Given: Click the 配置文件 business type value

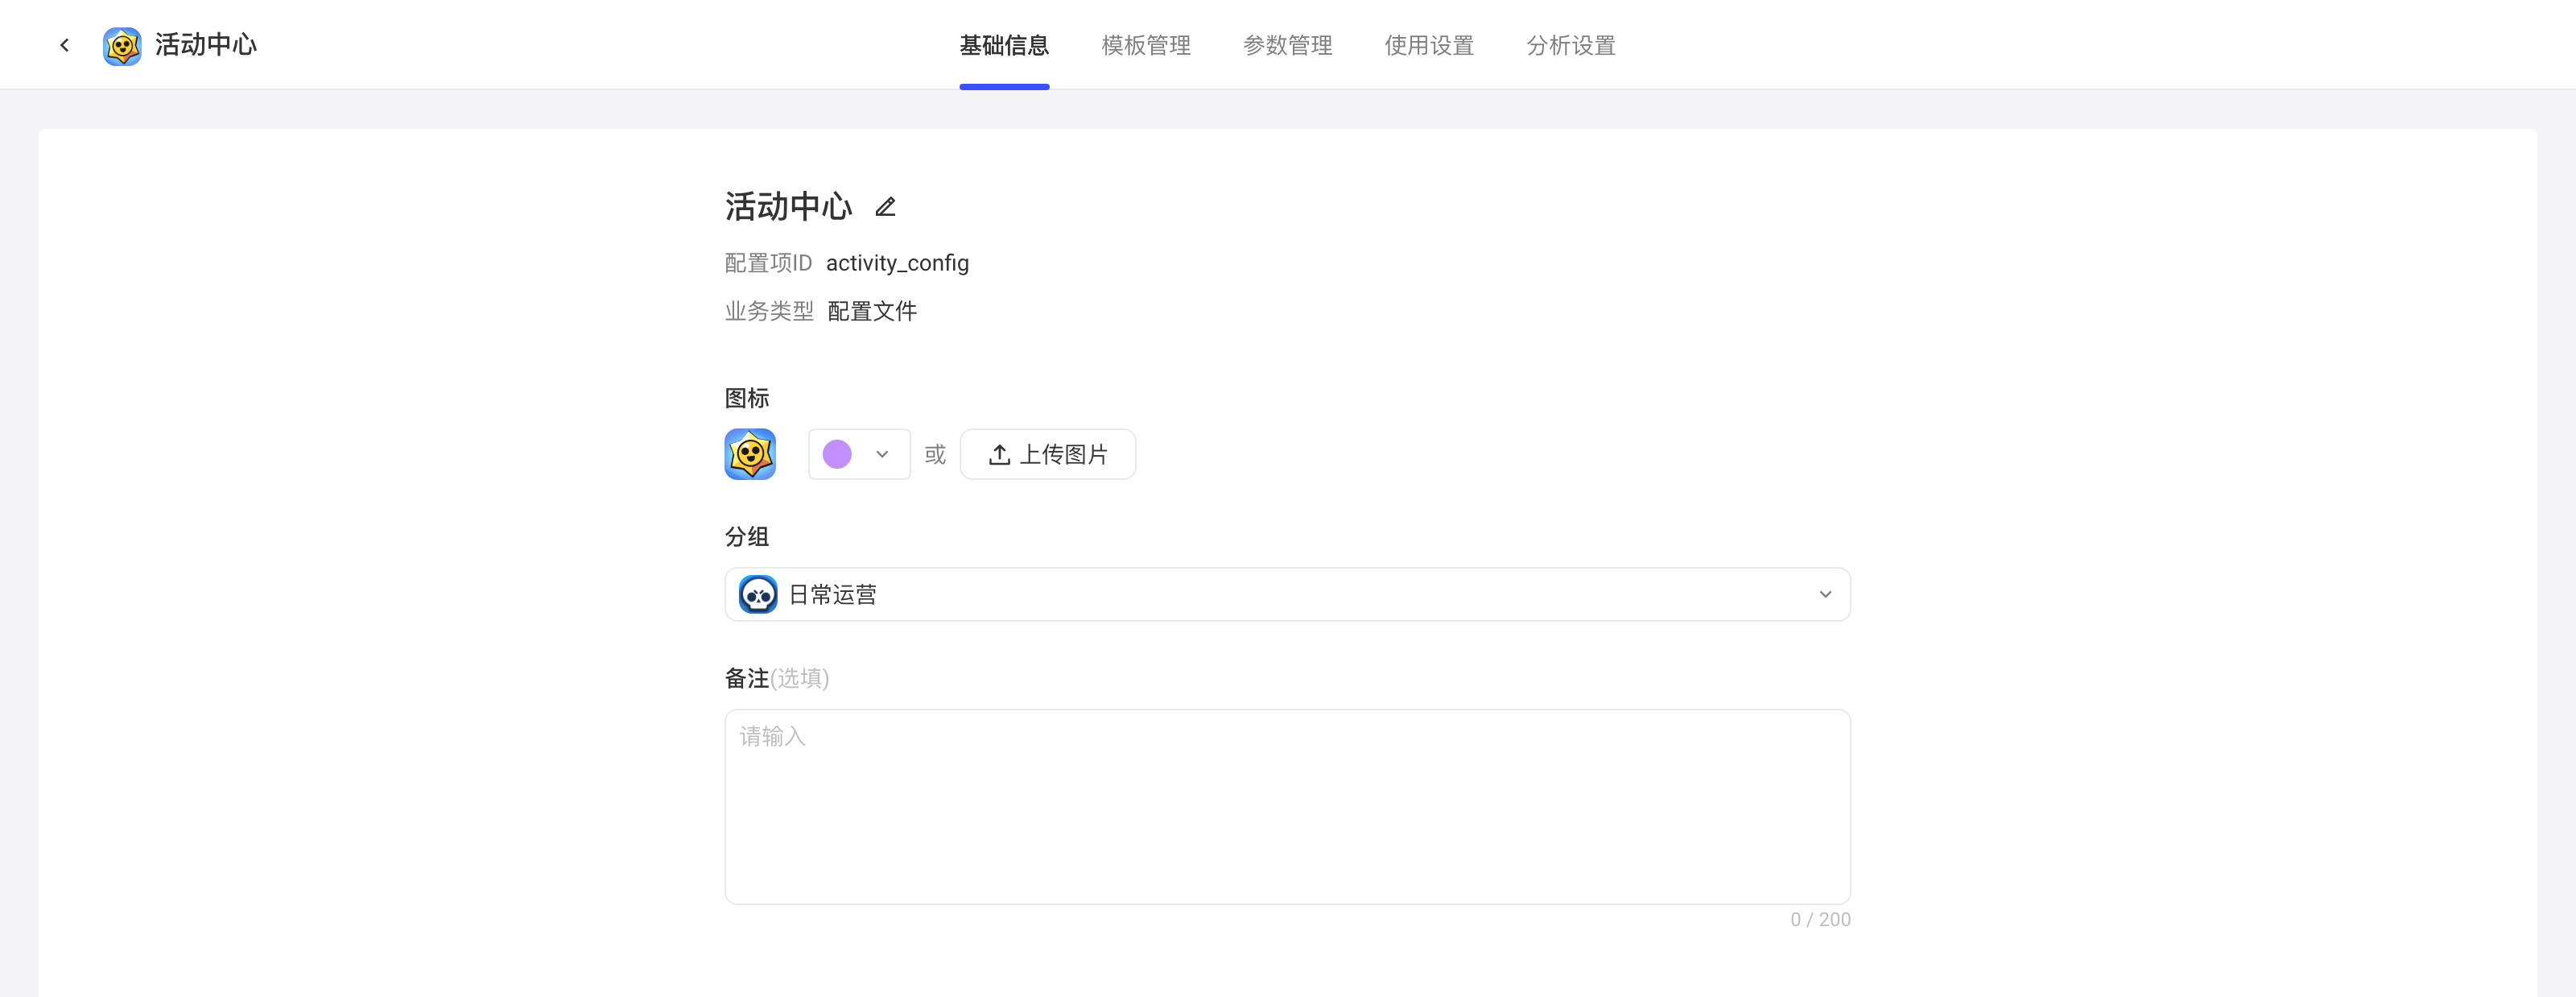Looking at the screenshot, I should pyautogui.click(x=872, y=311).
